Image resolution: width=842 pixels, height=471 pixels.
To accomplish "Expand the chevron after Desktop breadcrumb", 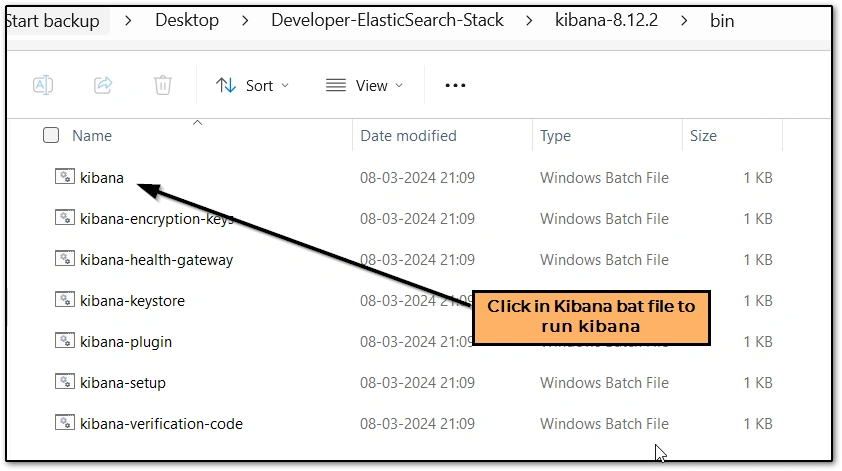I will [245, 21].
